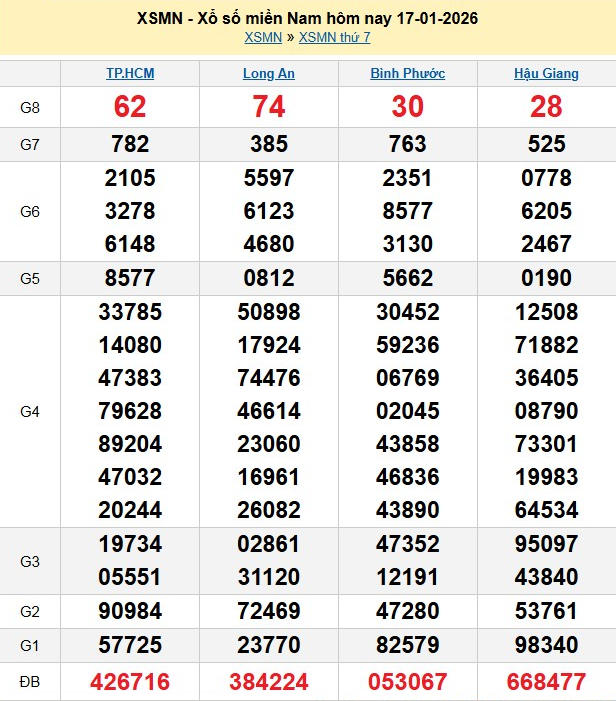Select Long An G7 number 385

pyautogui.click(x=269, y=144)
